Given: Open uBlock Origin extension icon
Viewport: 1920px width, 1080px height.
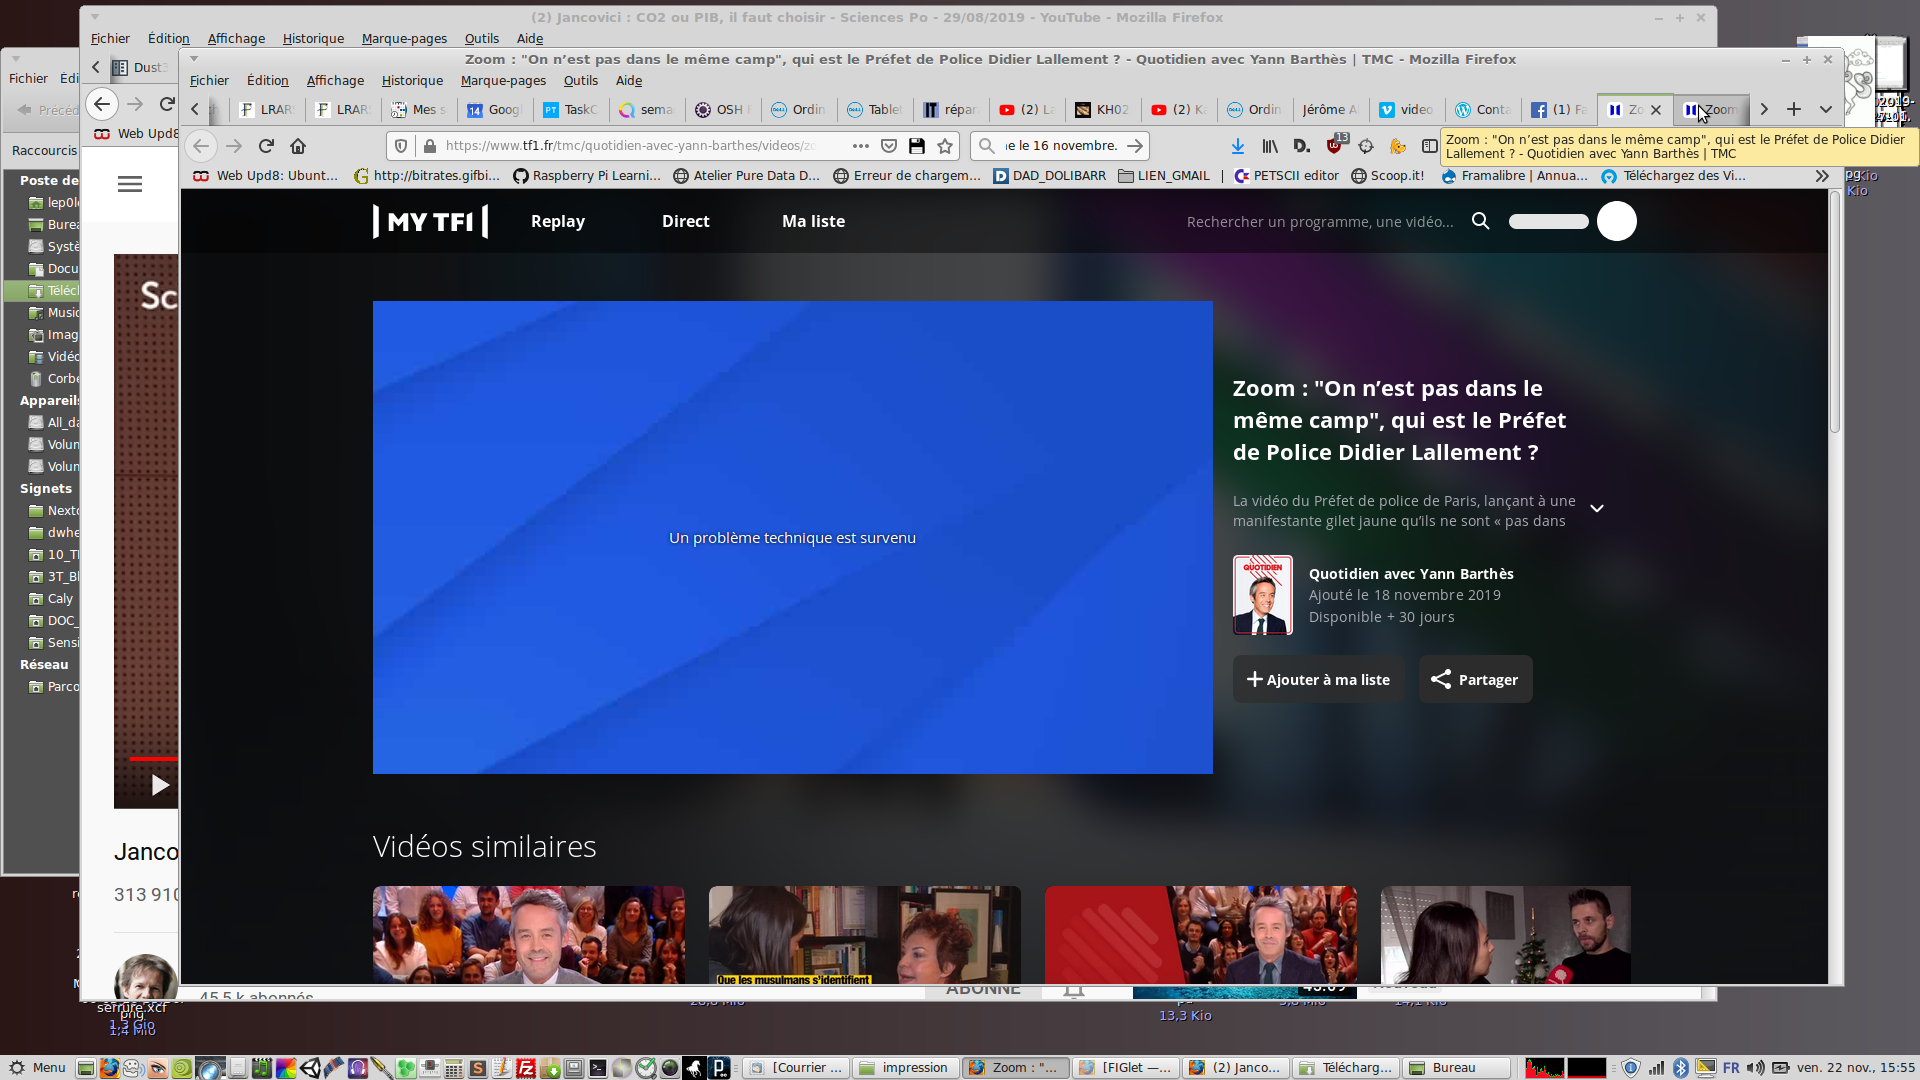Looking at the screenshot, I should 1334,146.
